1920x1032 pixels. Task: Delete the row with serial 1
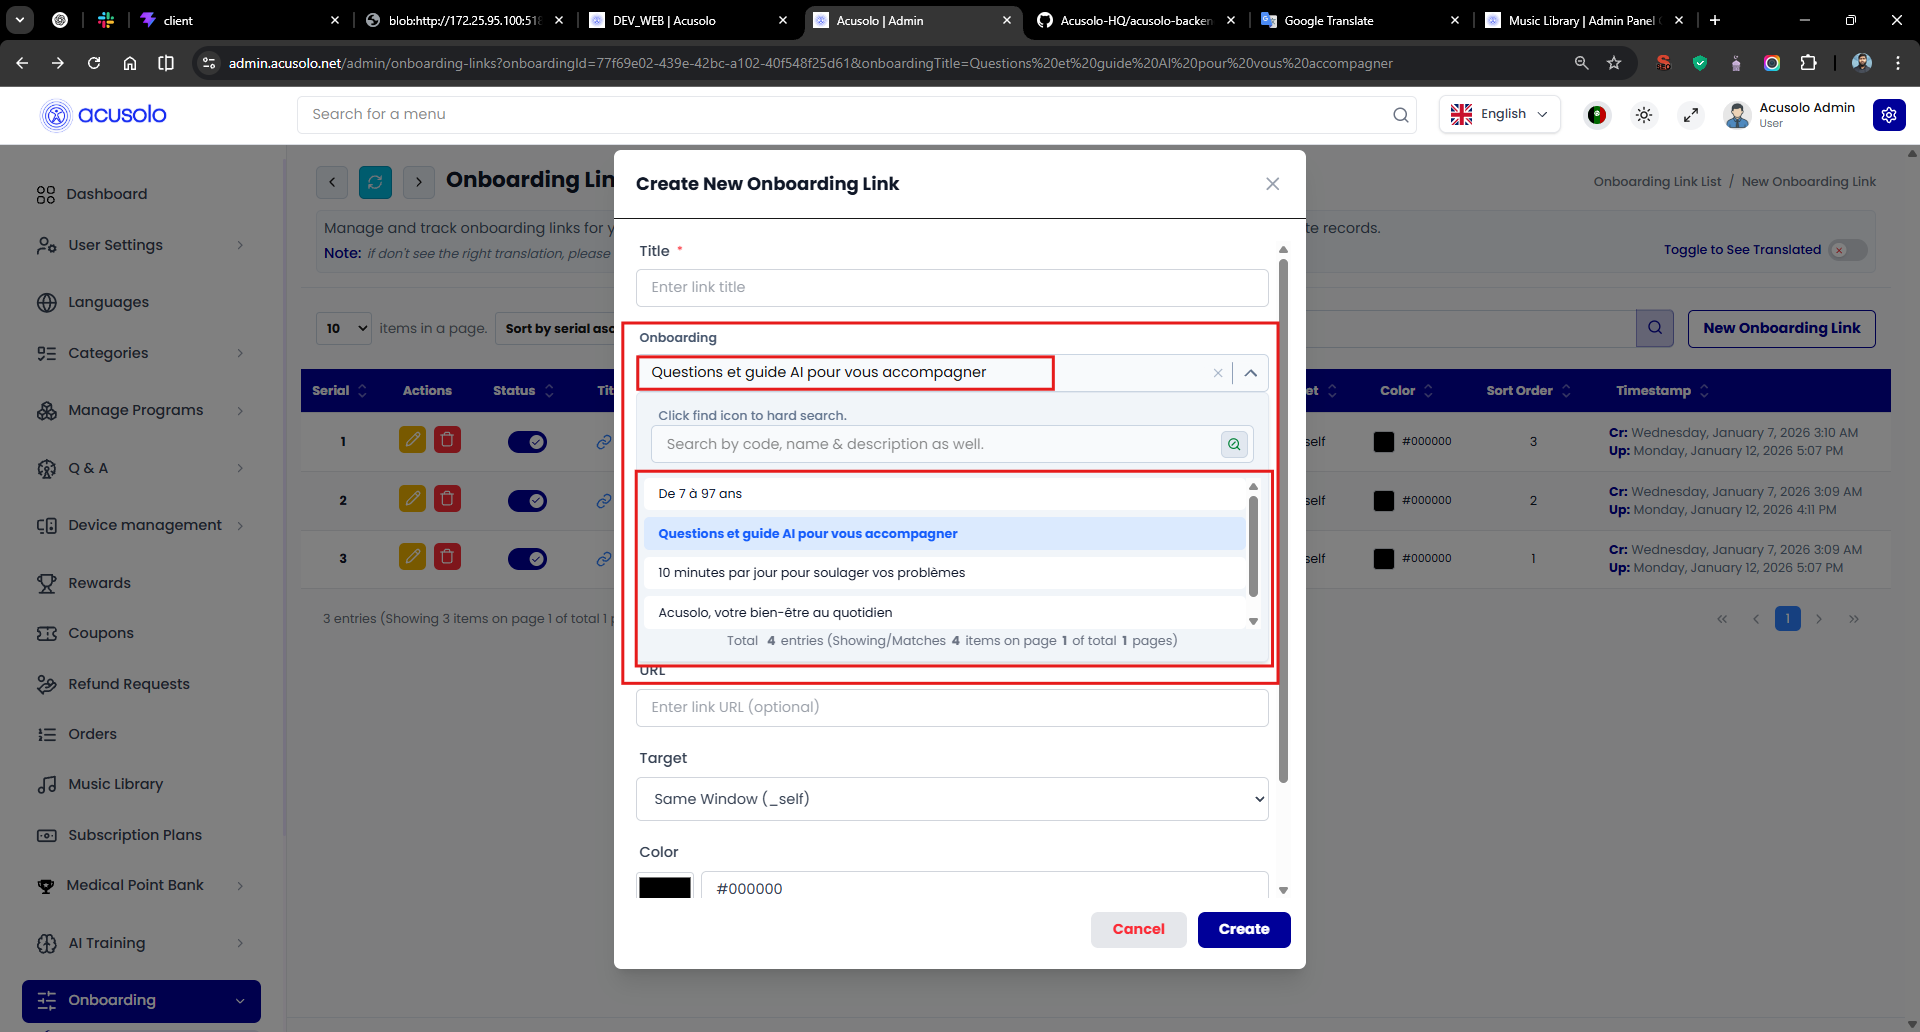click(x=447, y=440)
